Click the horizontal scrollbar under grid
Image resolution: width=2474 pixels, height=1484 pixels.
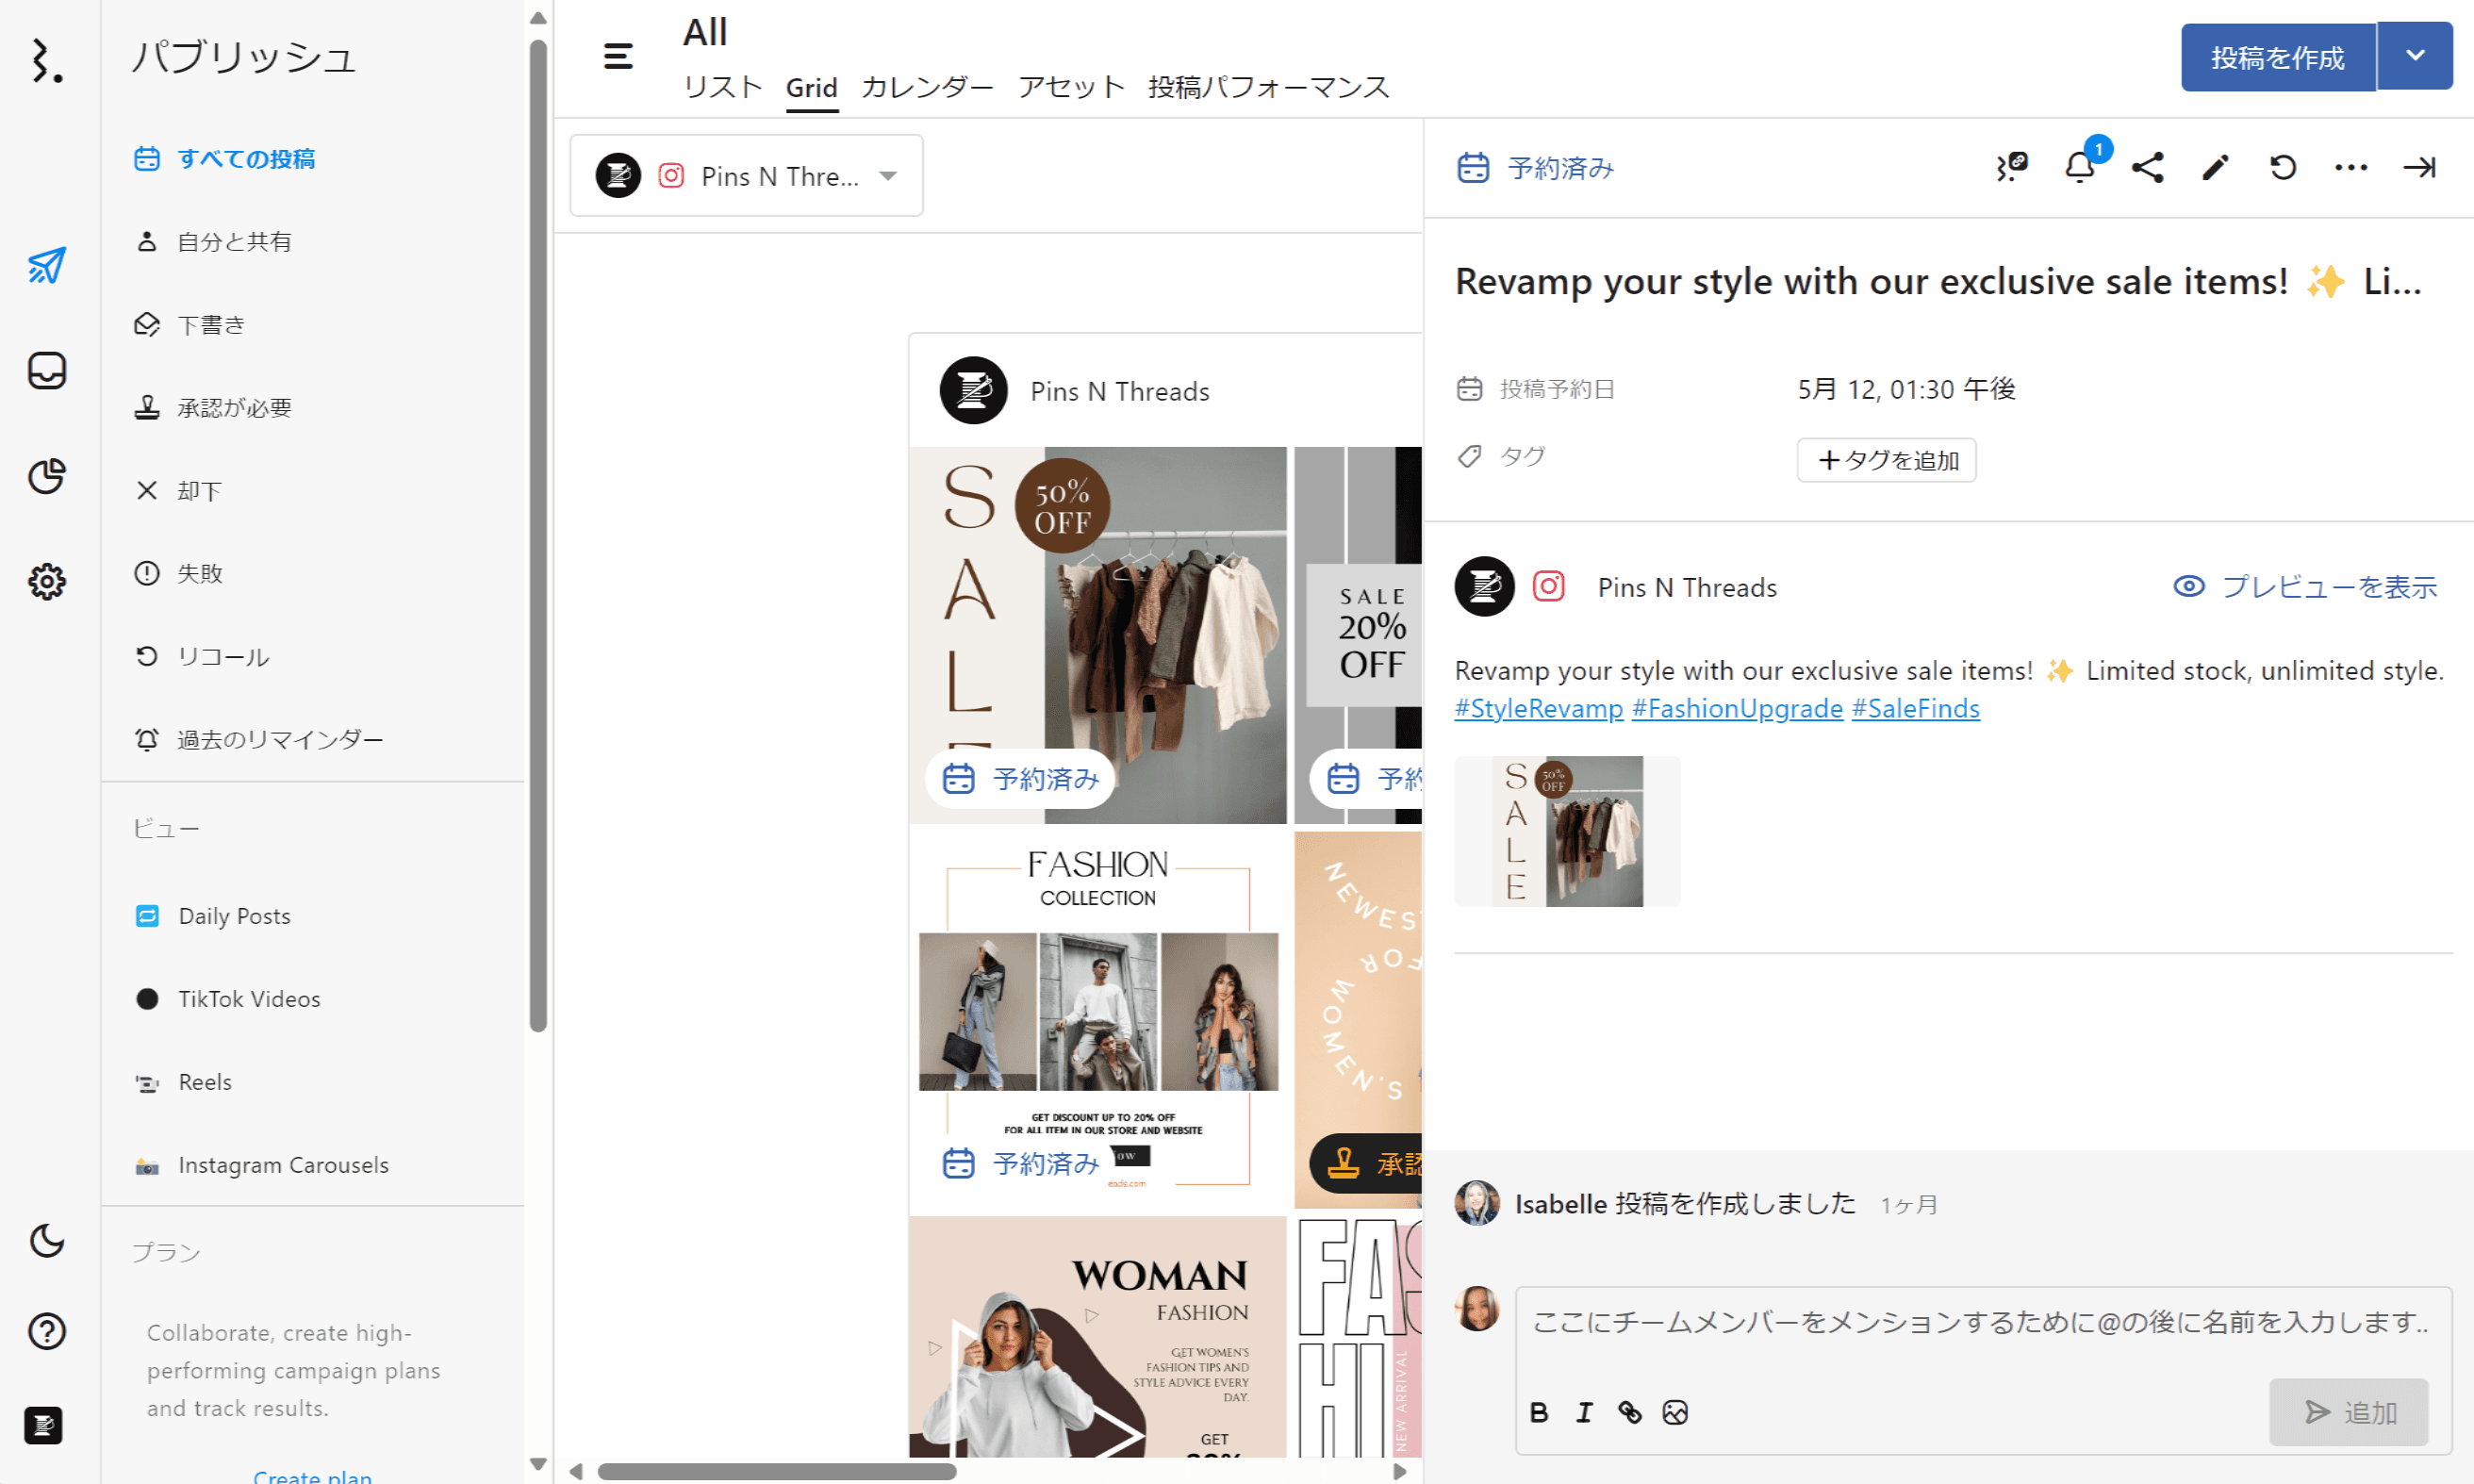coord(777,1471)
